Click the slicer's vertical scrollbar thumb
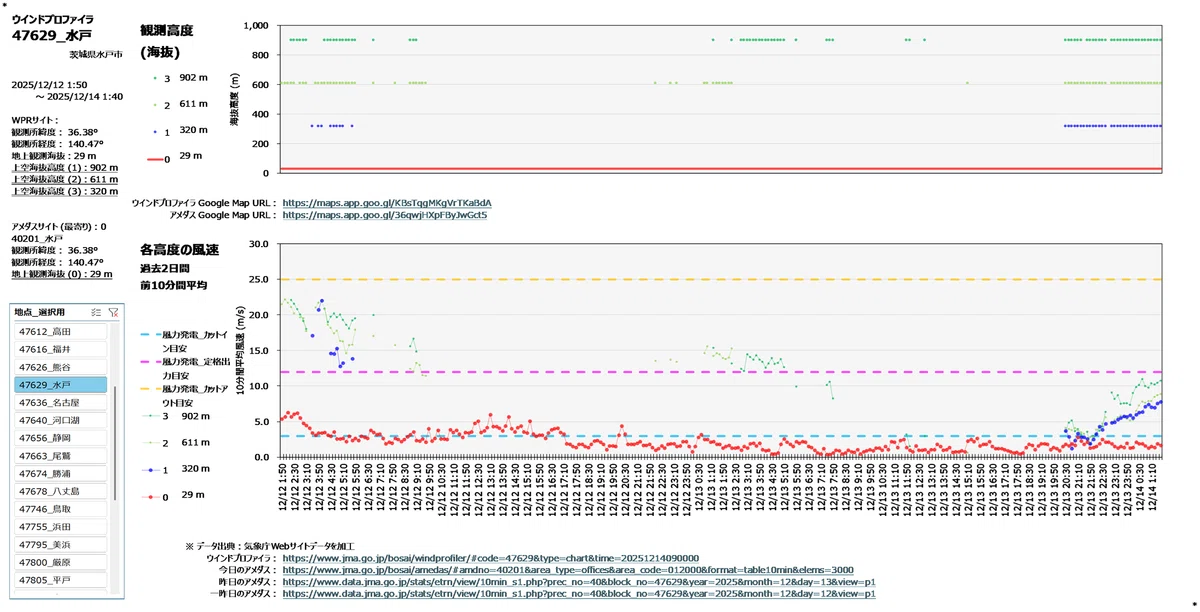The image size is (1200, 612). [x=116, y=443]
